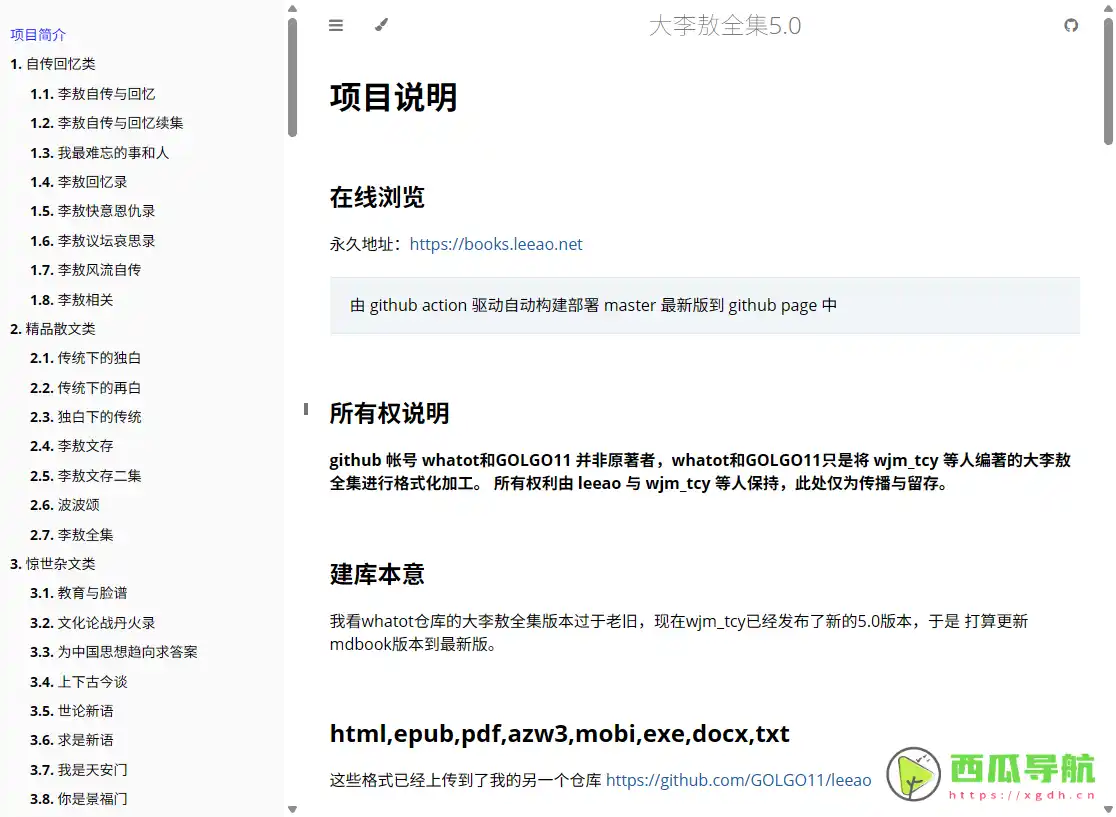Screen dimensions: 1116x817
Task: Select chapter 3.7 我是天安门
Action: (80, 769)
